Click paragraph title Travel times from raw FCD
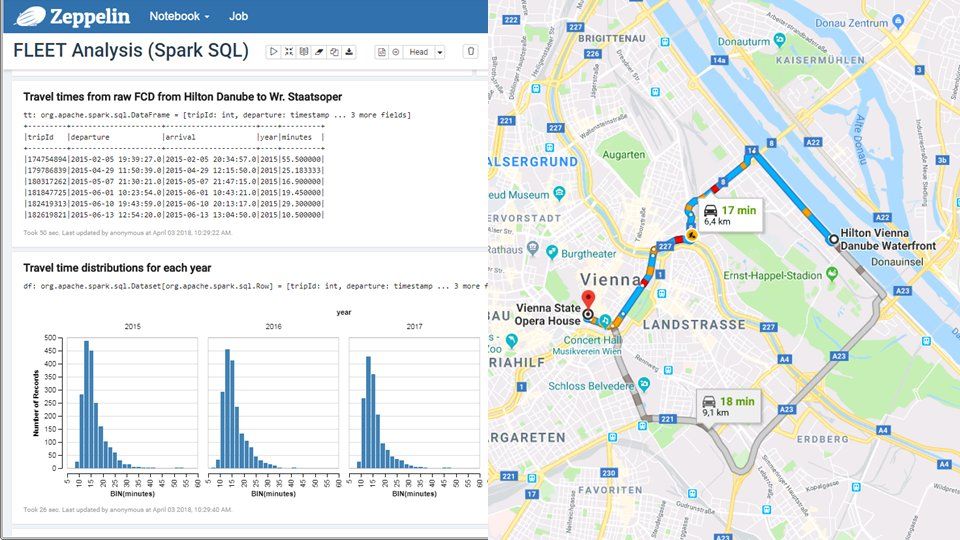 182,97
